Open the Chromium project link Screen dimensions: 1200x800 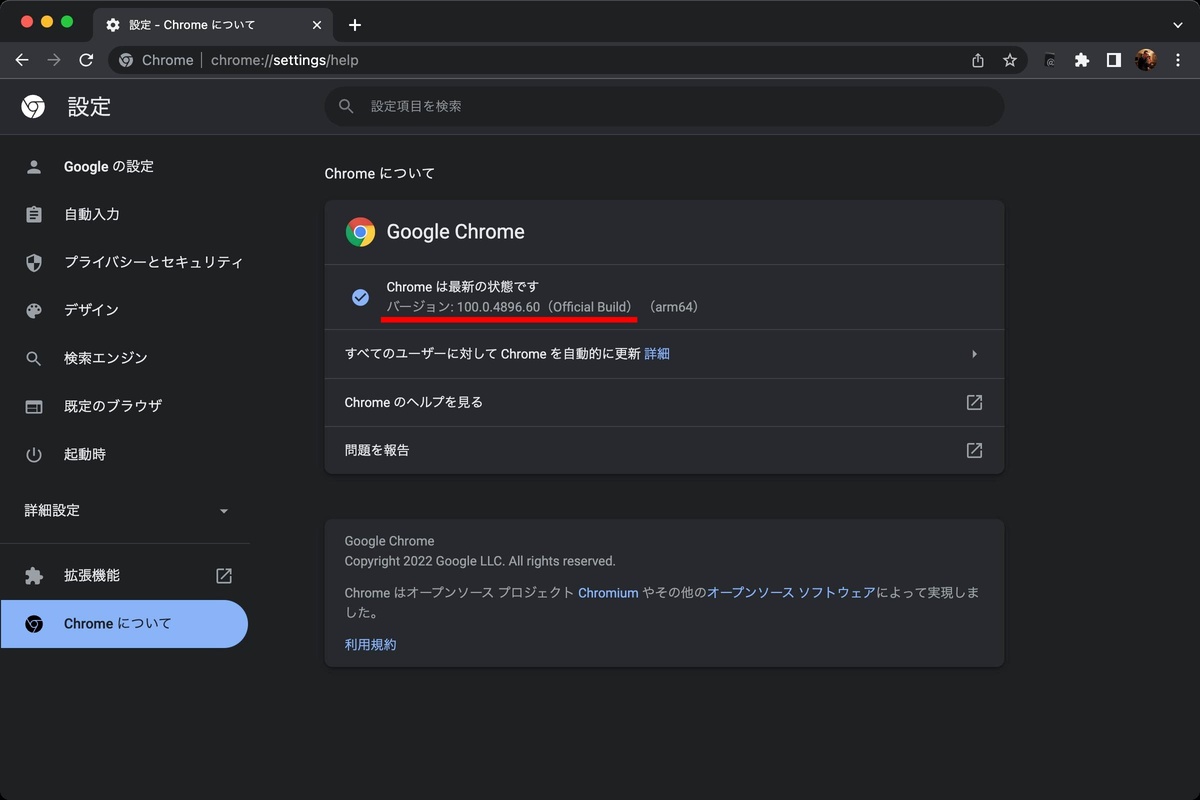pyautogui.click(x=608, y=593)
